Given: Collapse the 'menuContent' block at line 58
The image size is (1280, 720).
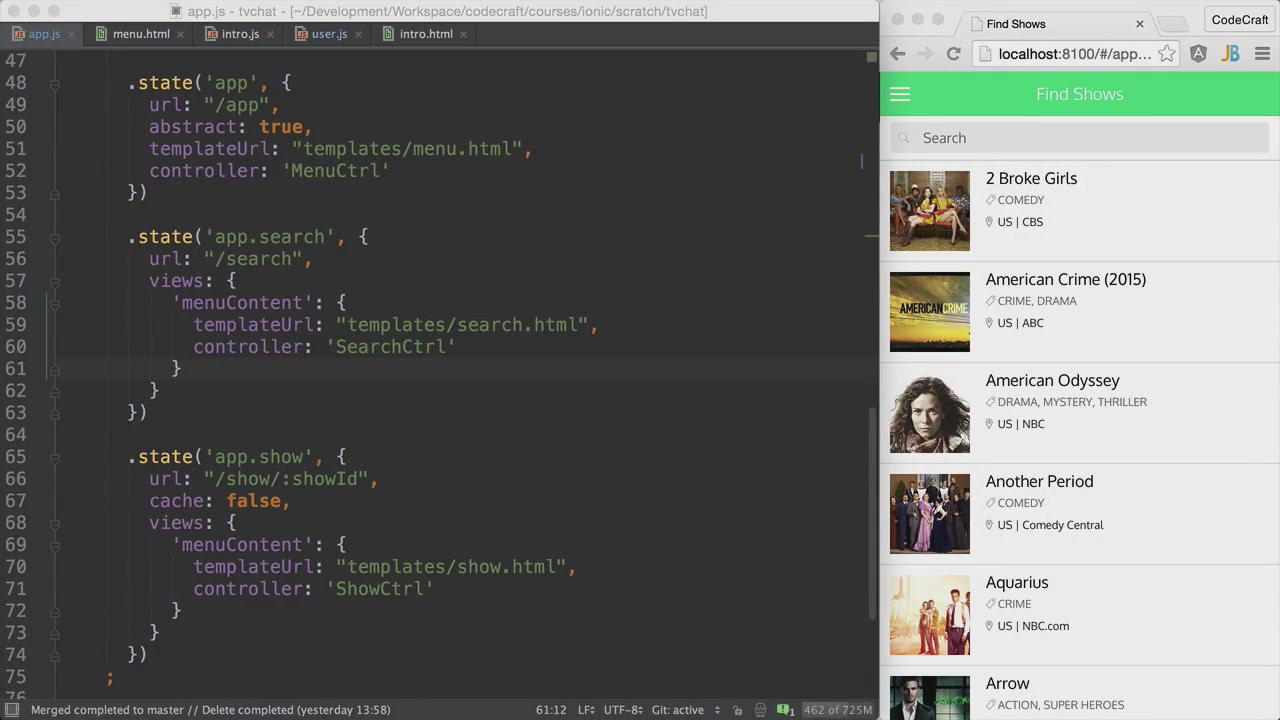Looking at the screenshot, I should [x=55, y=303].
